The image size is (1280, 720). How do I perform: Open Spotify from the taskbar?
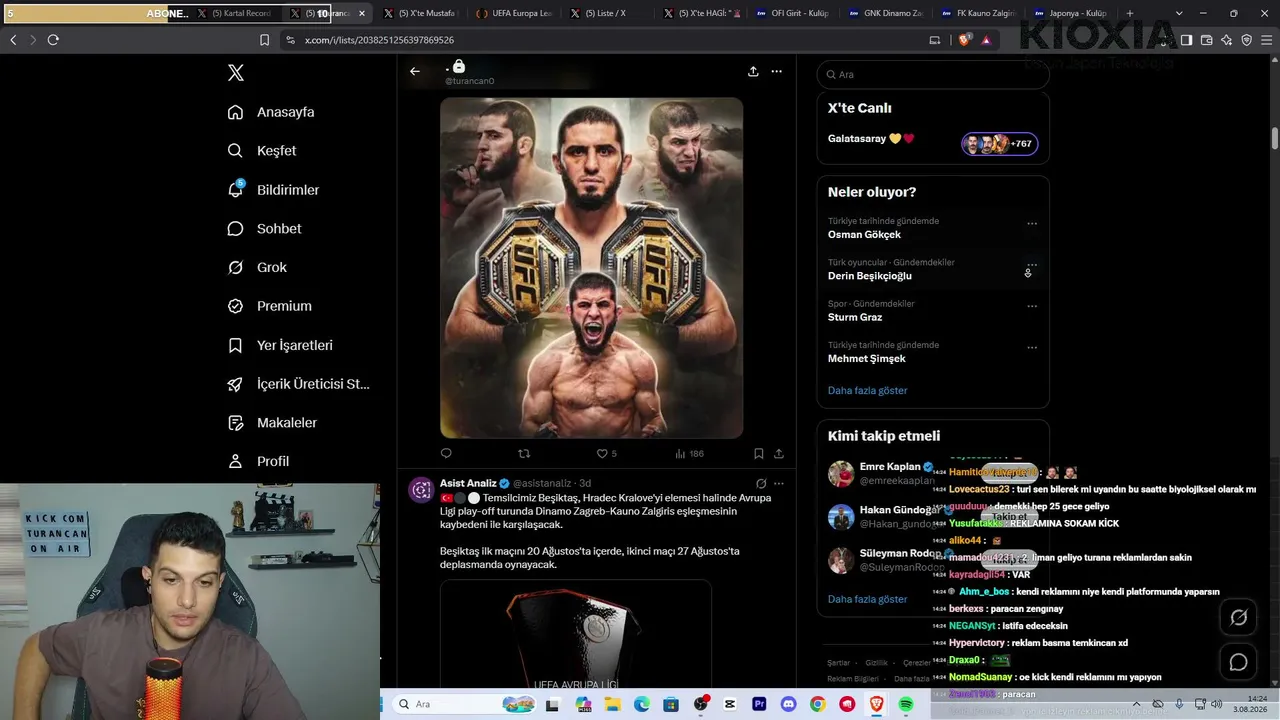click(x=906, y=704)
